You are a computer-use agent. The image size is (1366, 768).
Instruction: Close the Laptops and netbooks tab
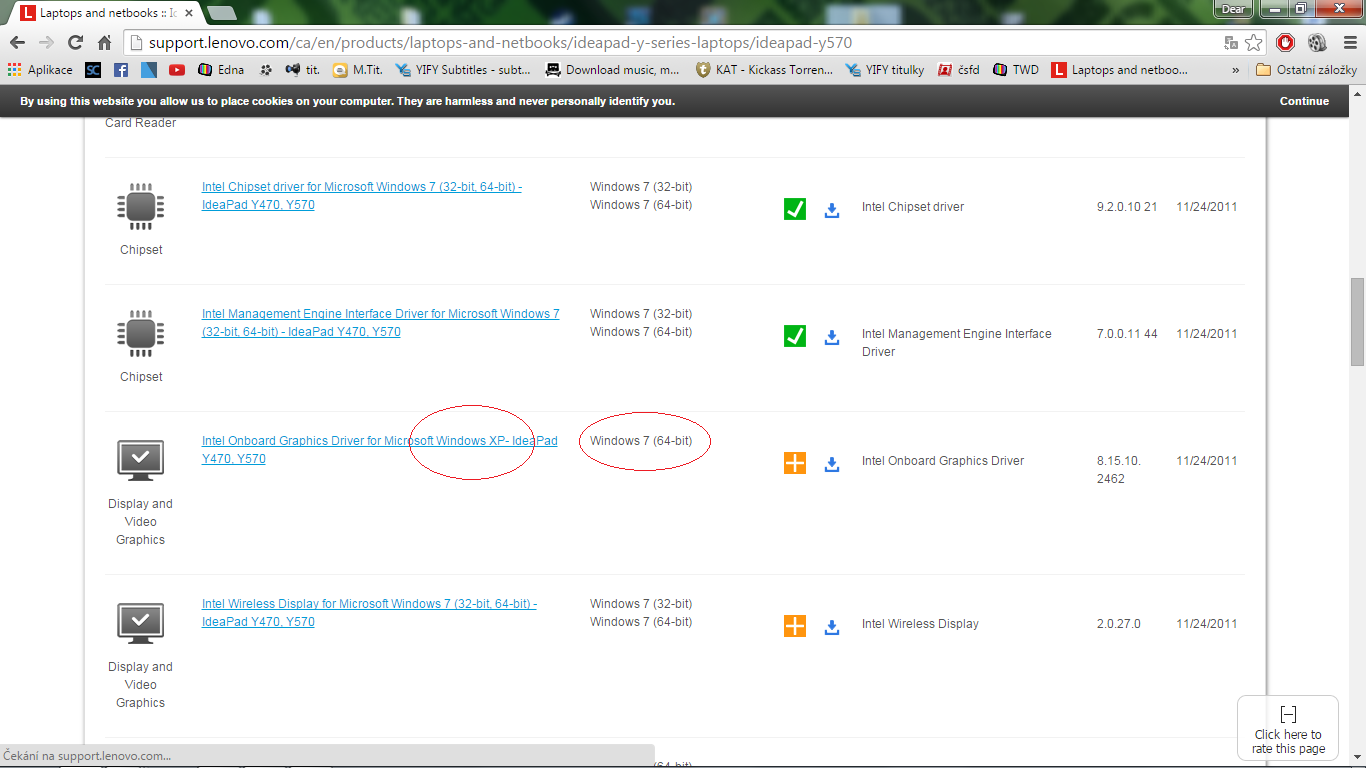tap(189, 13)
